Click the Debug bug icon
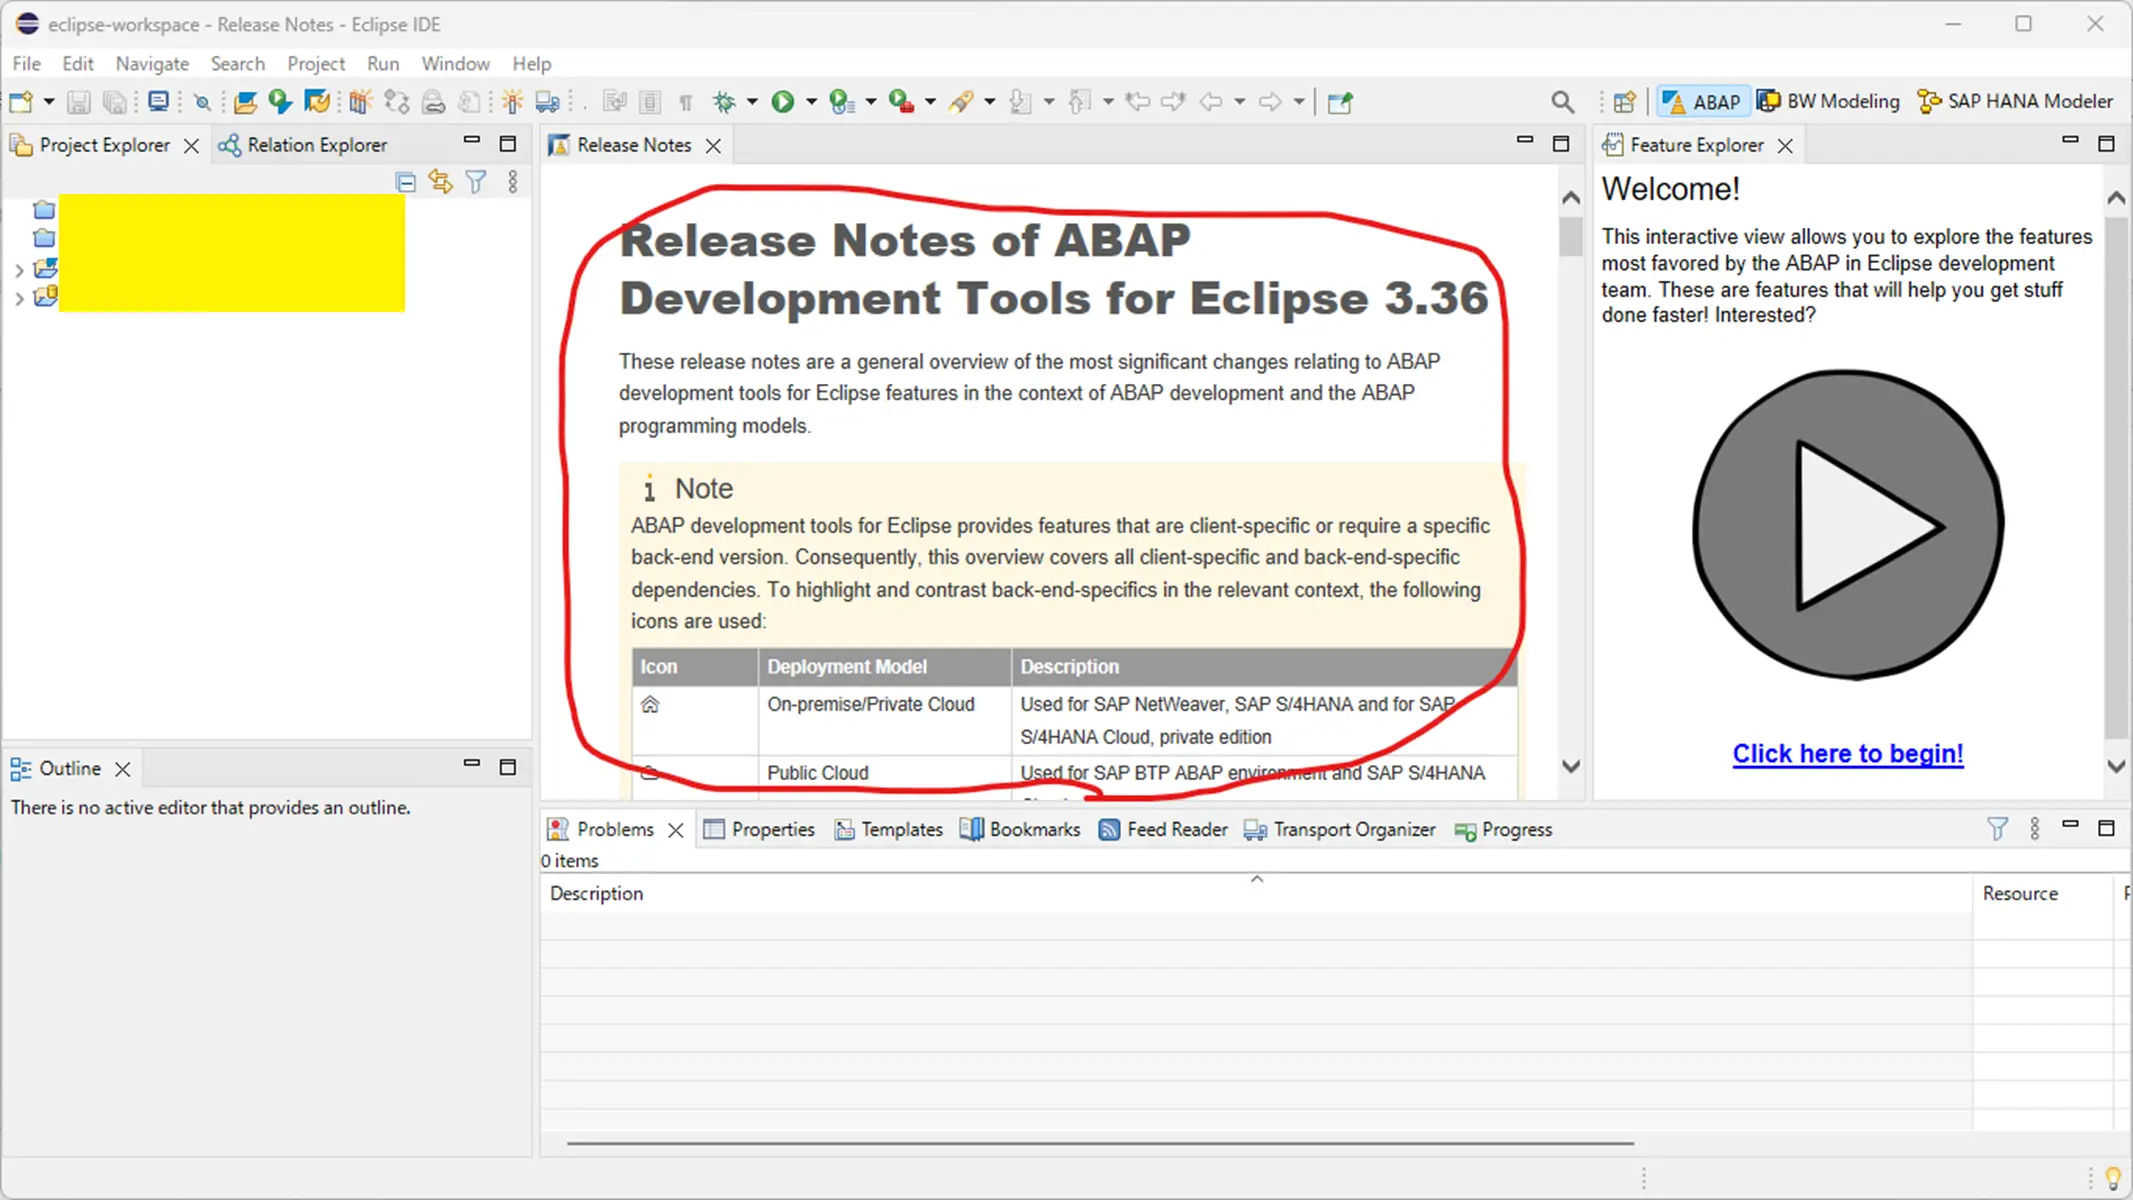The height and width of the screenshot is (1200, 2133). [724, 101]
